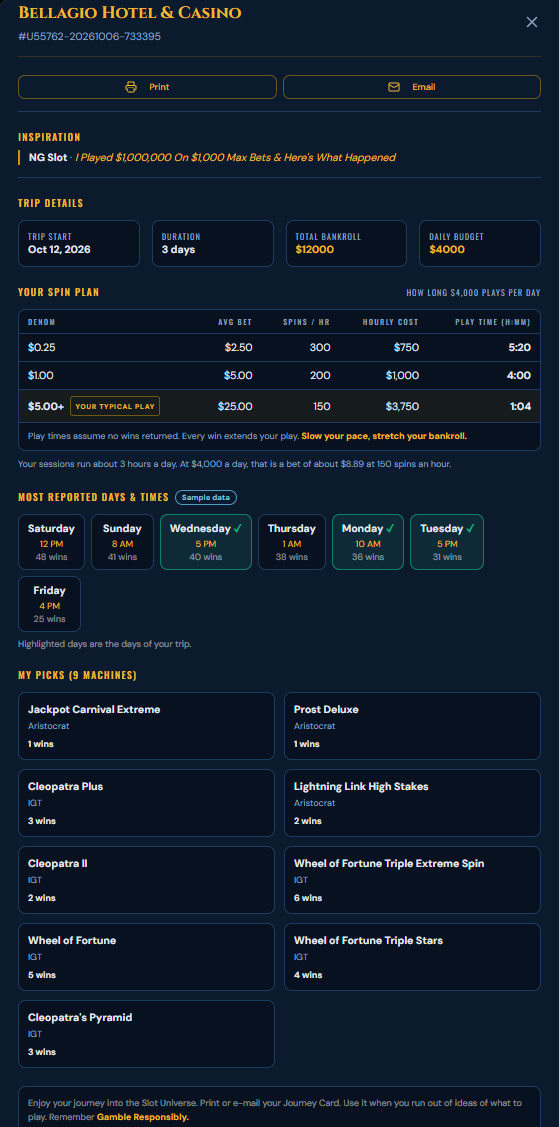559x1127 pixels.
Task: Click the $1.00 denomination row
Action: [x=280, y=375]
